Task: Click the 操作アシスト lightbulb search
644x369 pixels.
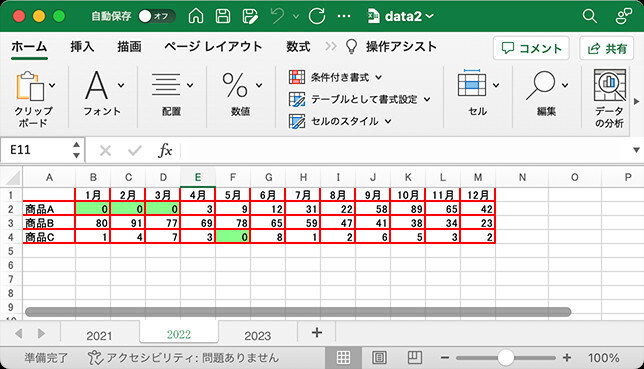Action: tap(391, 47)
